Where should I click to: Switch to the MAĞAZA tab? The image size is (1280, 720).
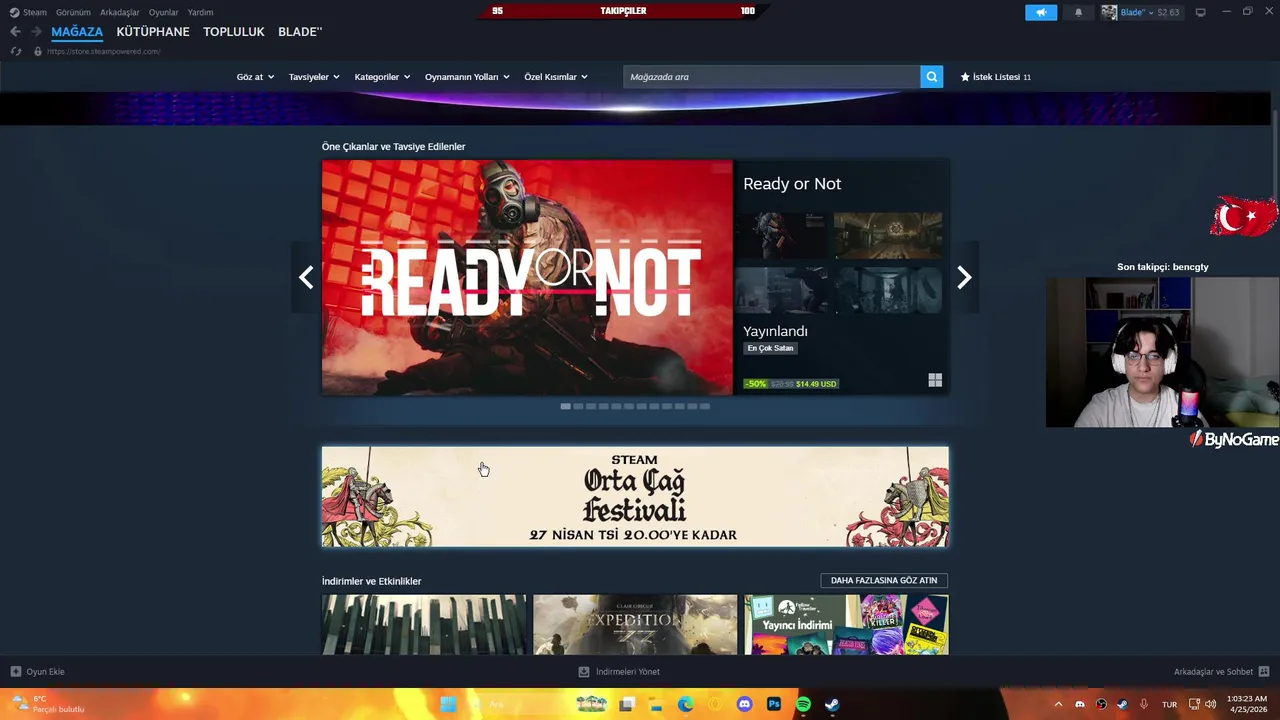(x=77, y=32)
